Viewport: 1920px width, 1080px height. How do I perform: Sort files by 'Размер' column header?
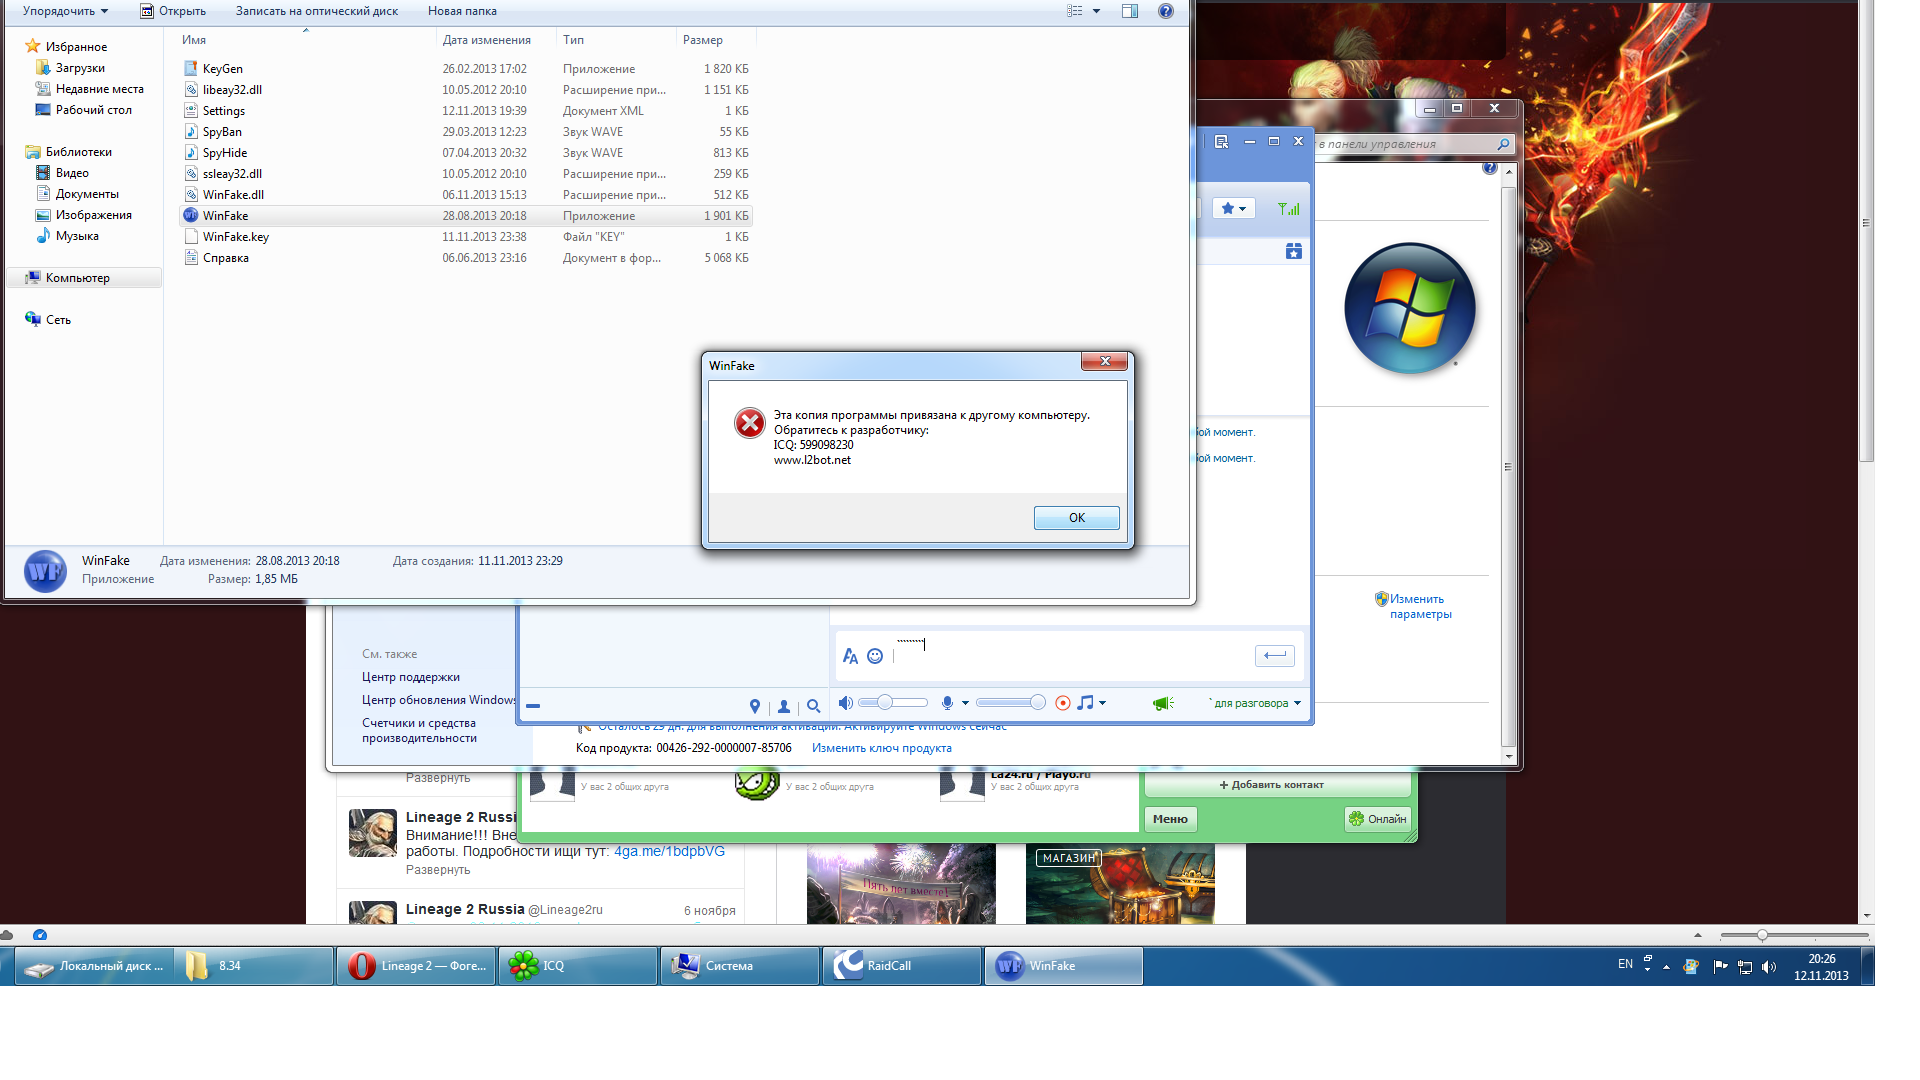(x=716, y=40)
